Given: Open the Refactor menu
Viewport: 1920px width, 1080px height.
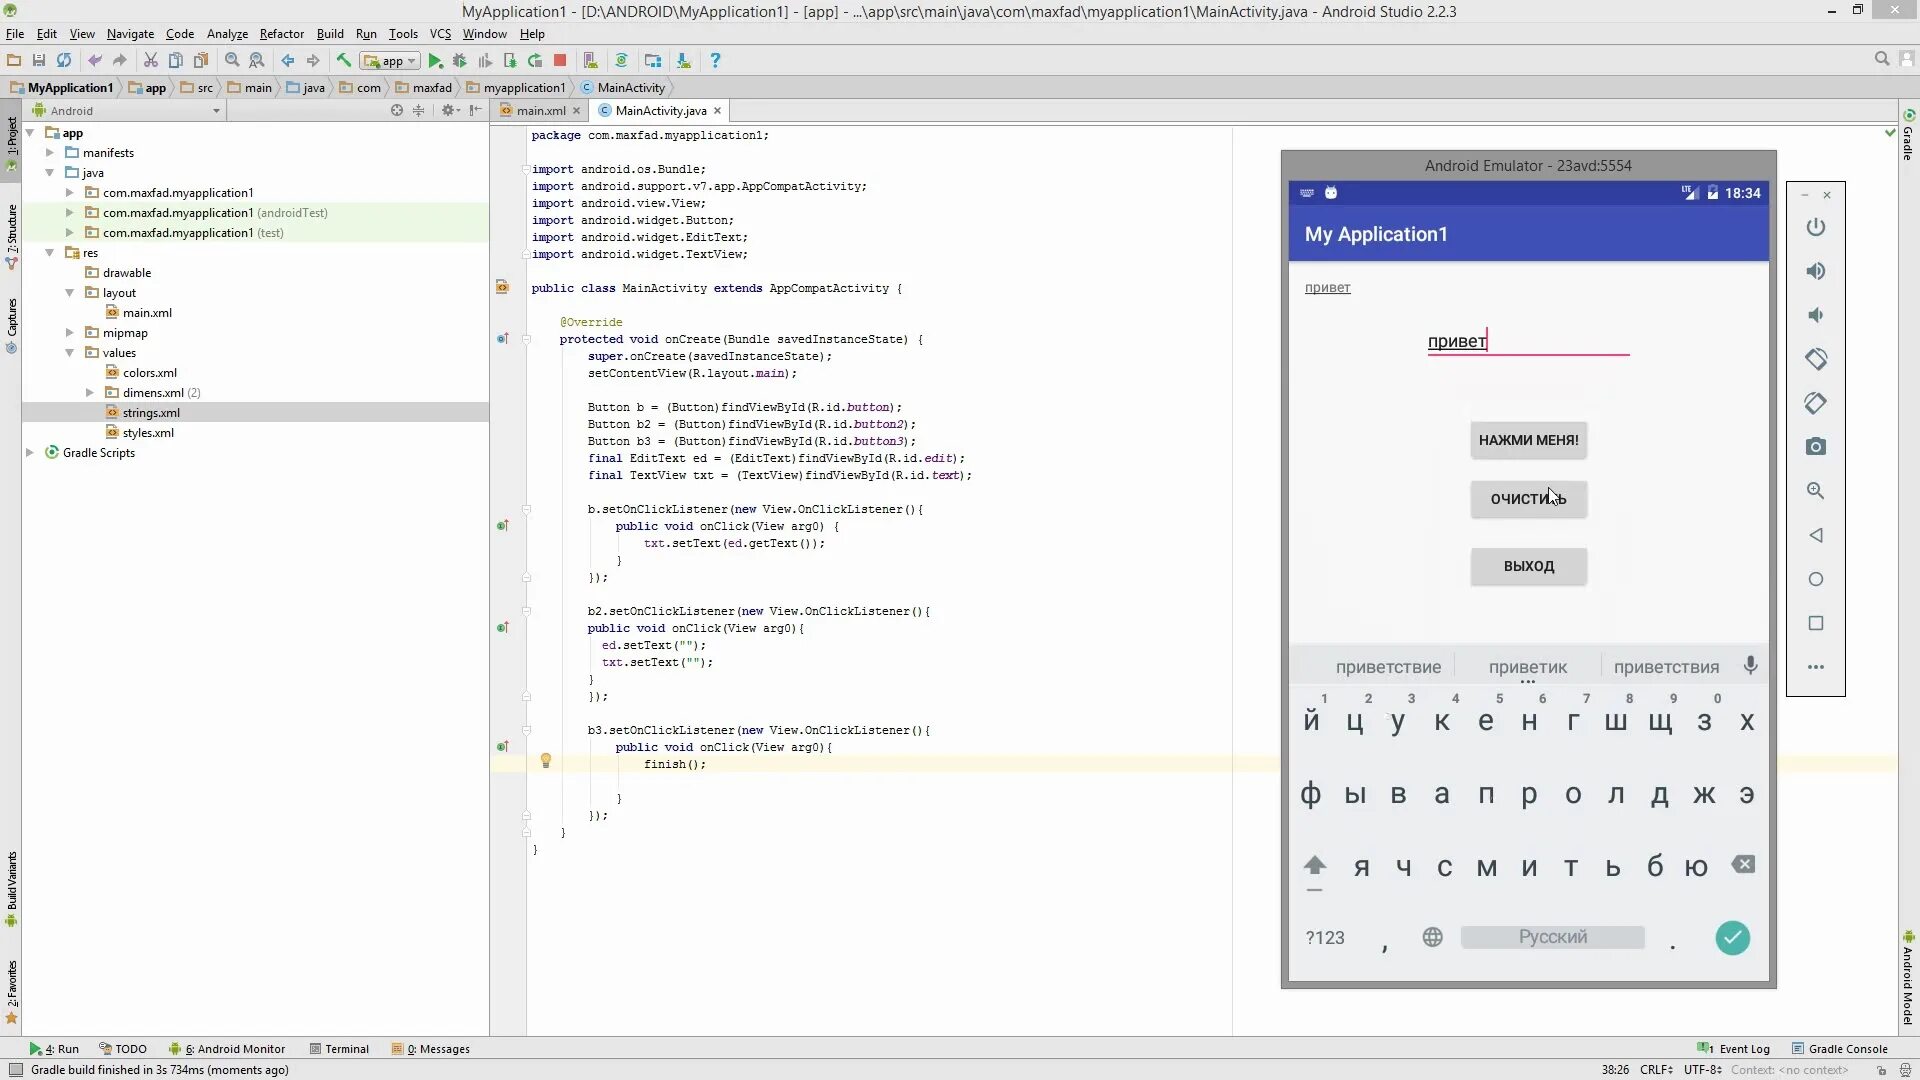Looking at the screenshot, I should pyautogui.click(x=281, y=34).
